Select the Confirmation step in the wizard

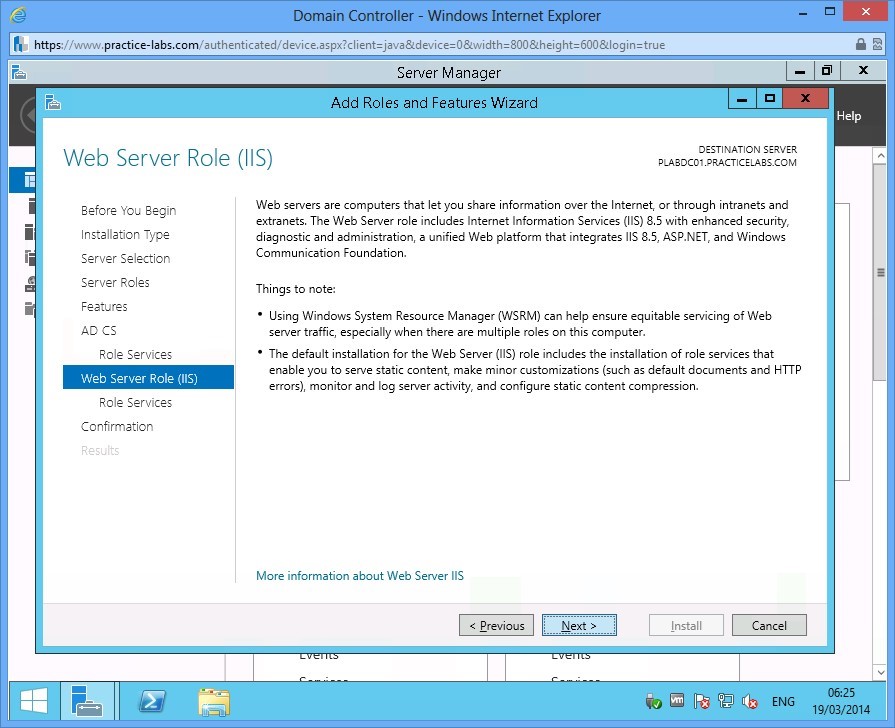click(x=117, y=426)
